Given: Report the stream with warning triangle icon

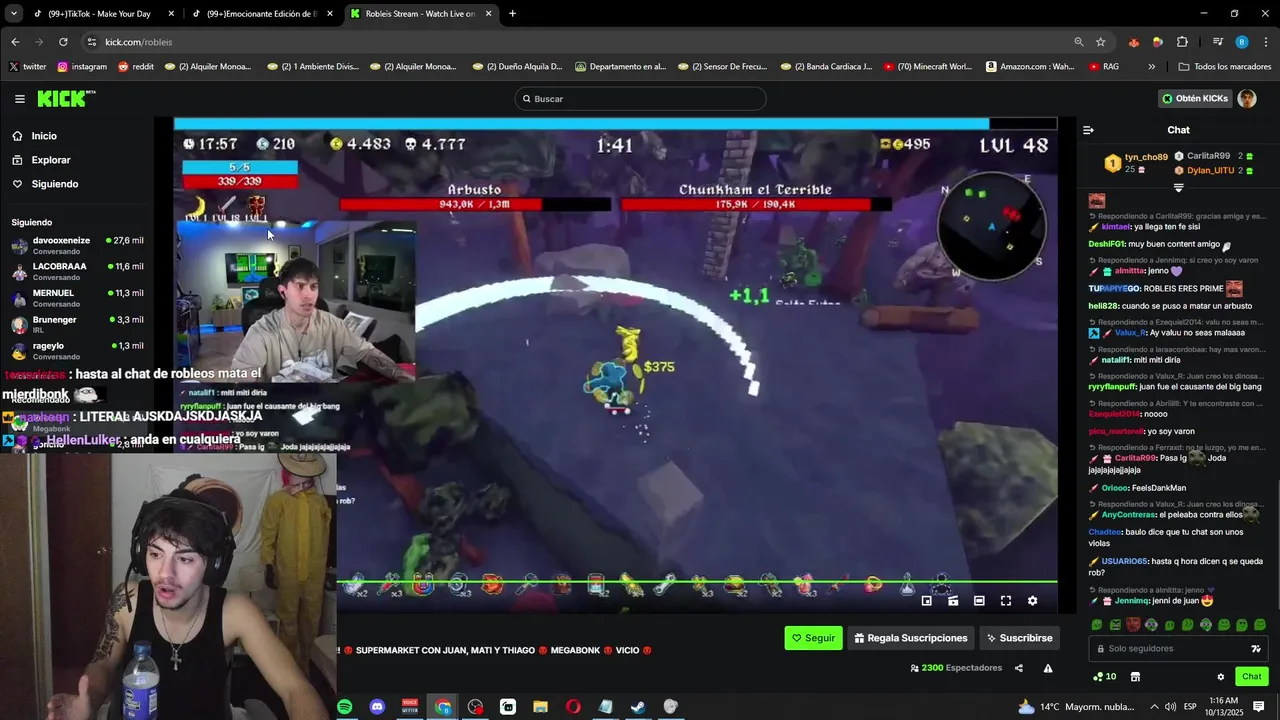Looking at the screenshot, I should click(x=1048, y=668).
